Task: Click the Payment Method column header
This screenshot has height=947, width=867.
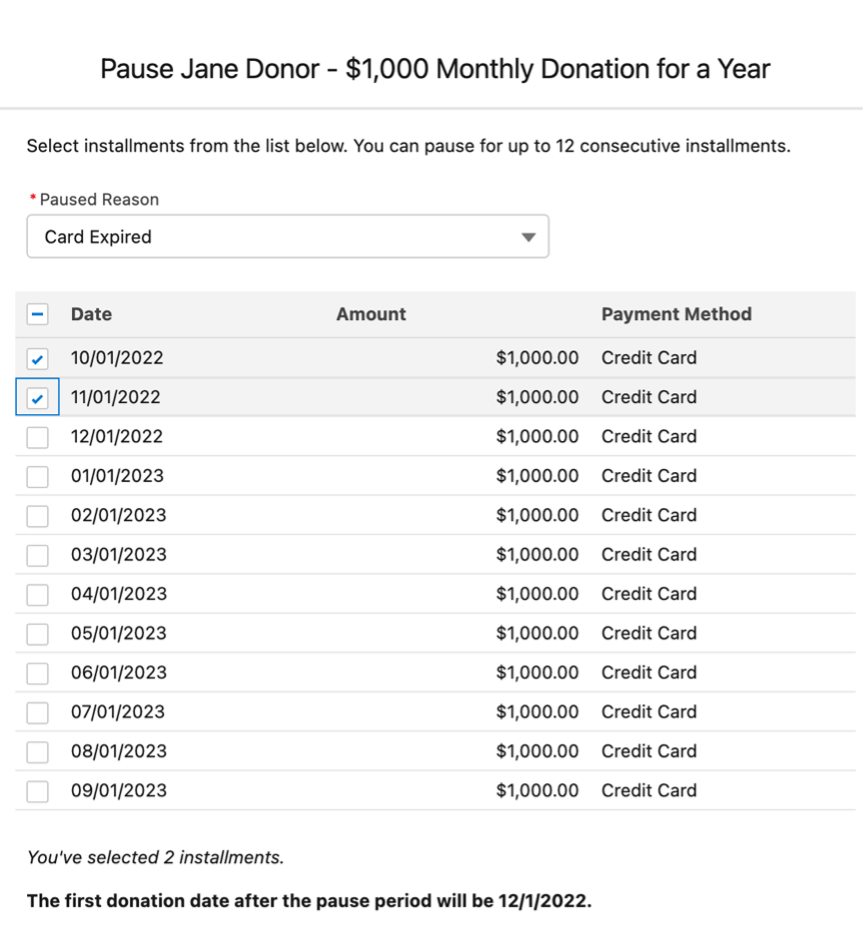Action: tap(677, 314)
